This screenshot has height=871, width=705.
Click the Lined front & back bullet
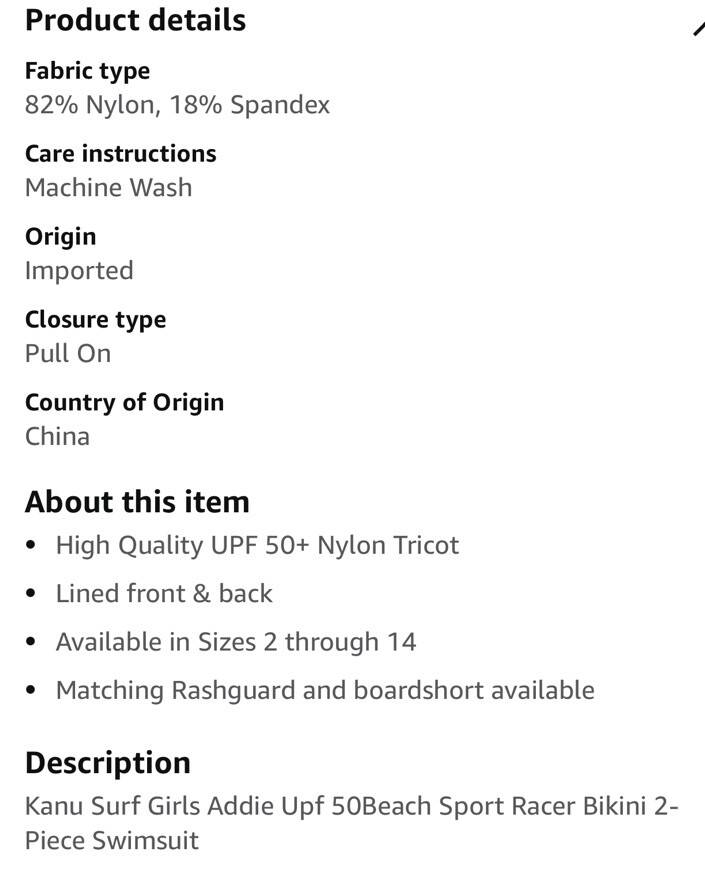[164, 593]
